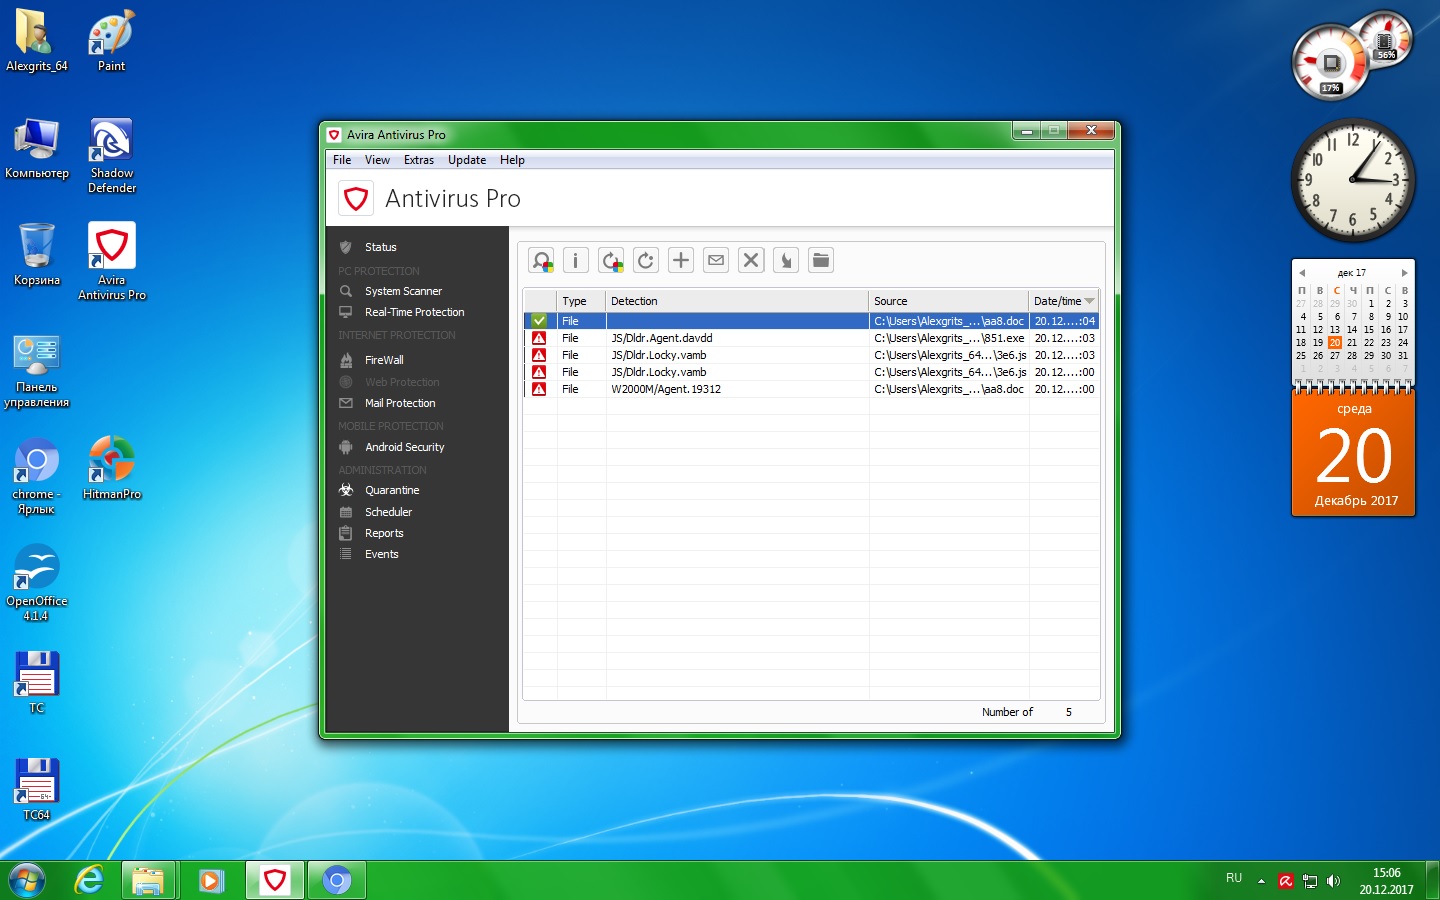This screenshot has width=1440, height=900.
Task: Click the Restore object toolbar icon
Action: (611, 261)
